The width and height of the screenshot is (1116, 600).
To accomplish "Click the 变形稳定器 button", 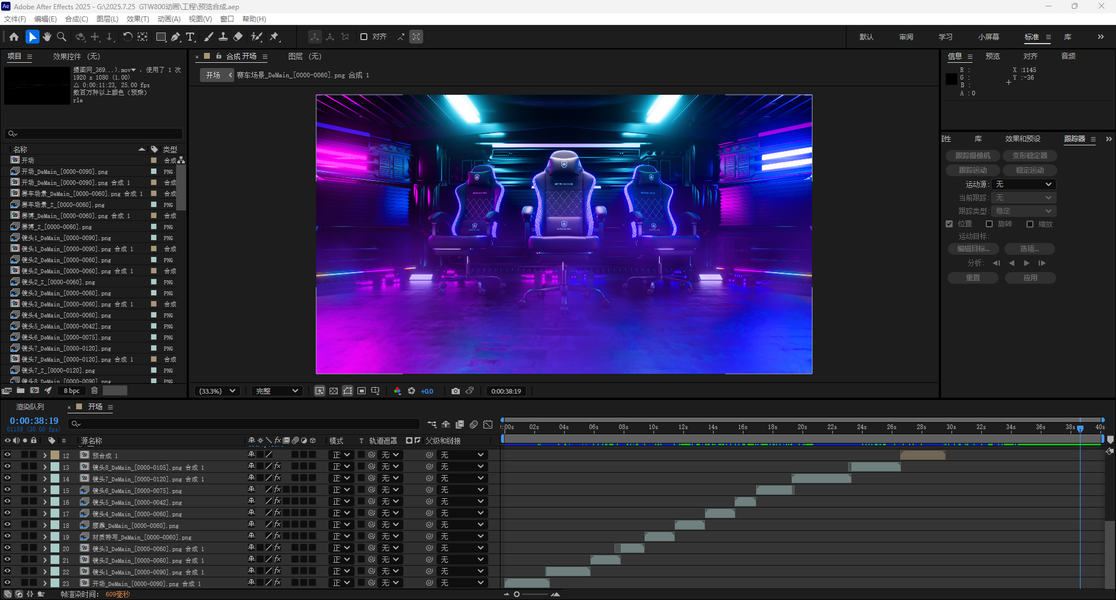I will 1030,155.
